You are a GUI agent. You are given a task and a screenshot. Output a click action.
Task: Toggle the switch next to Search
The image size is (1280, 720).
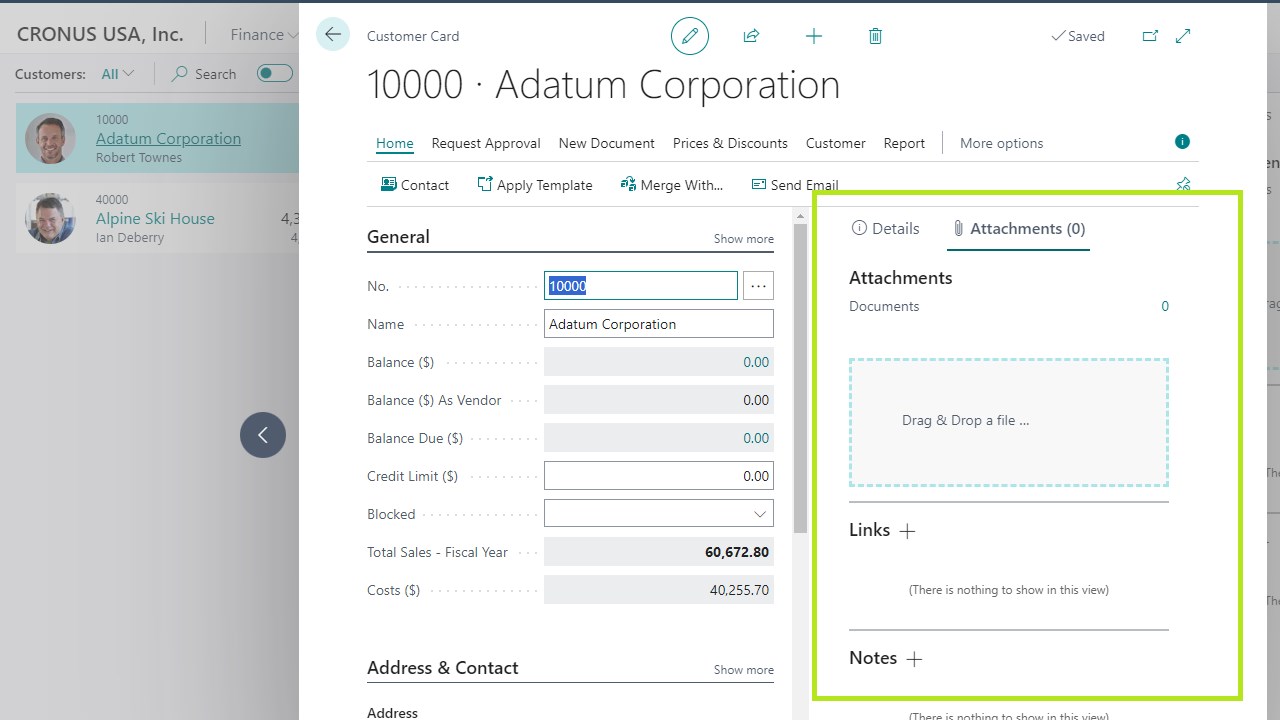[x=275, y=73]
